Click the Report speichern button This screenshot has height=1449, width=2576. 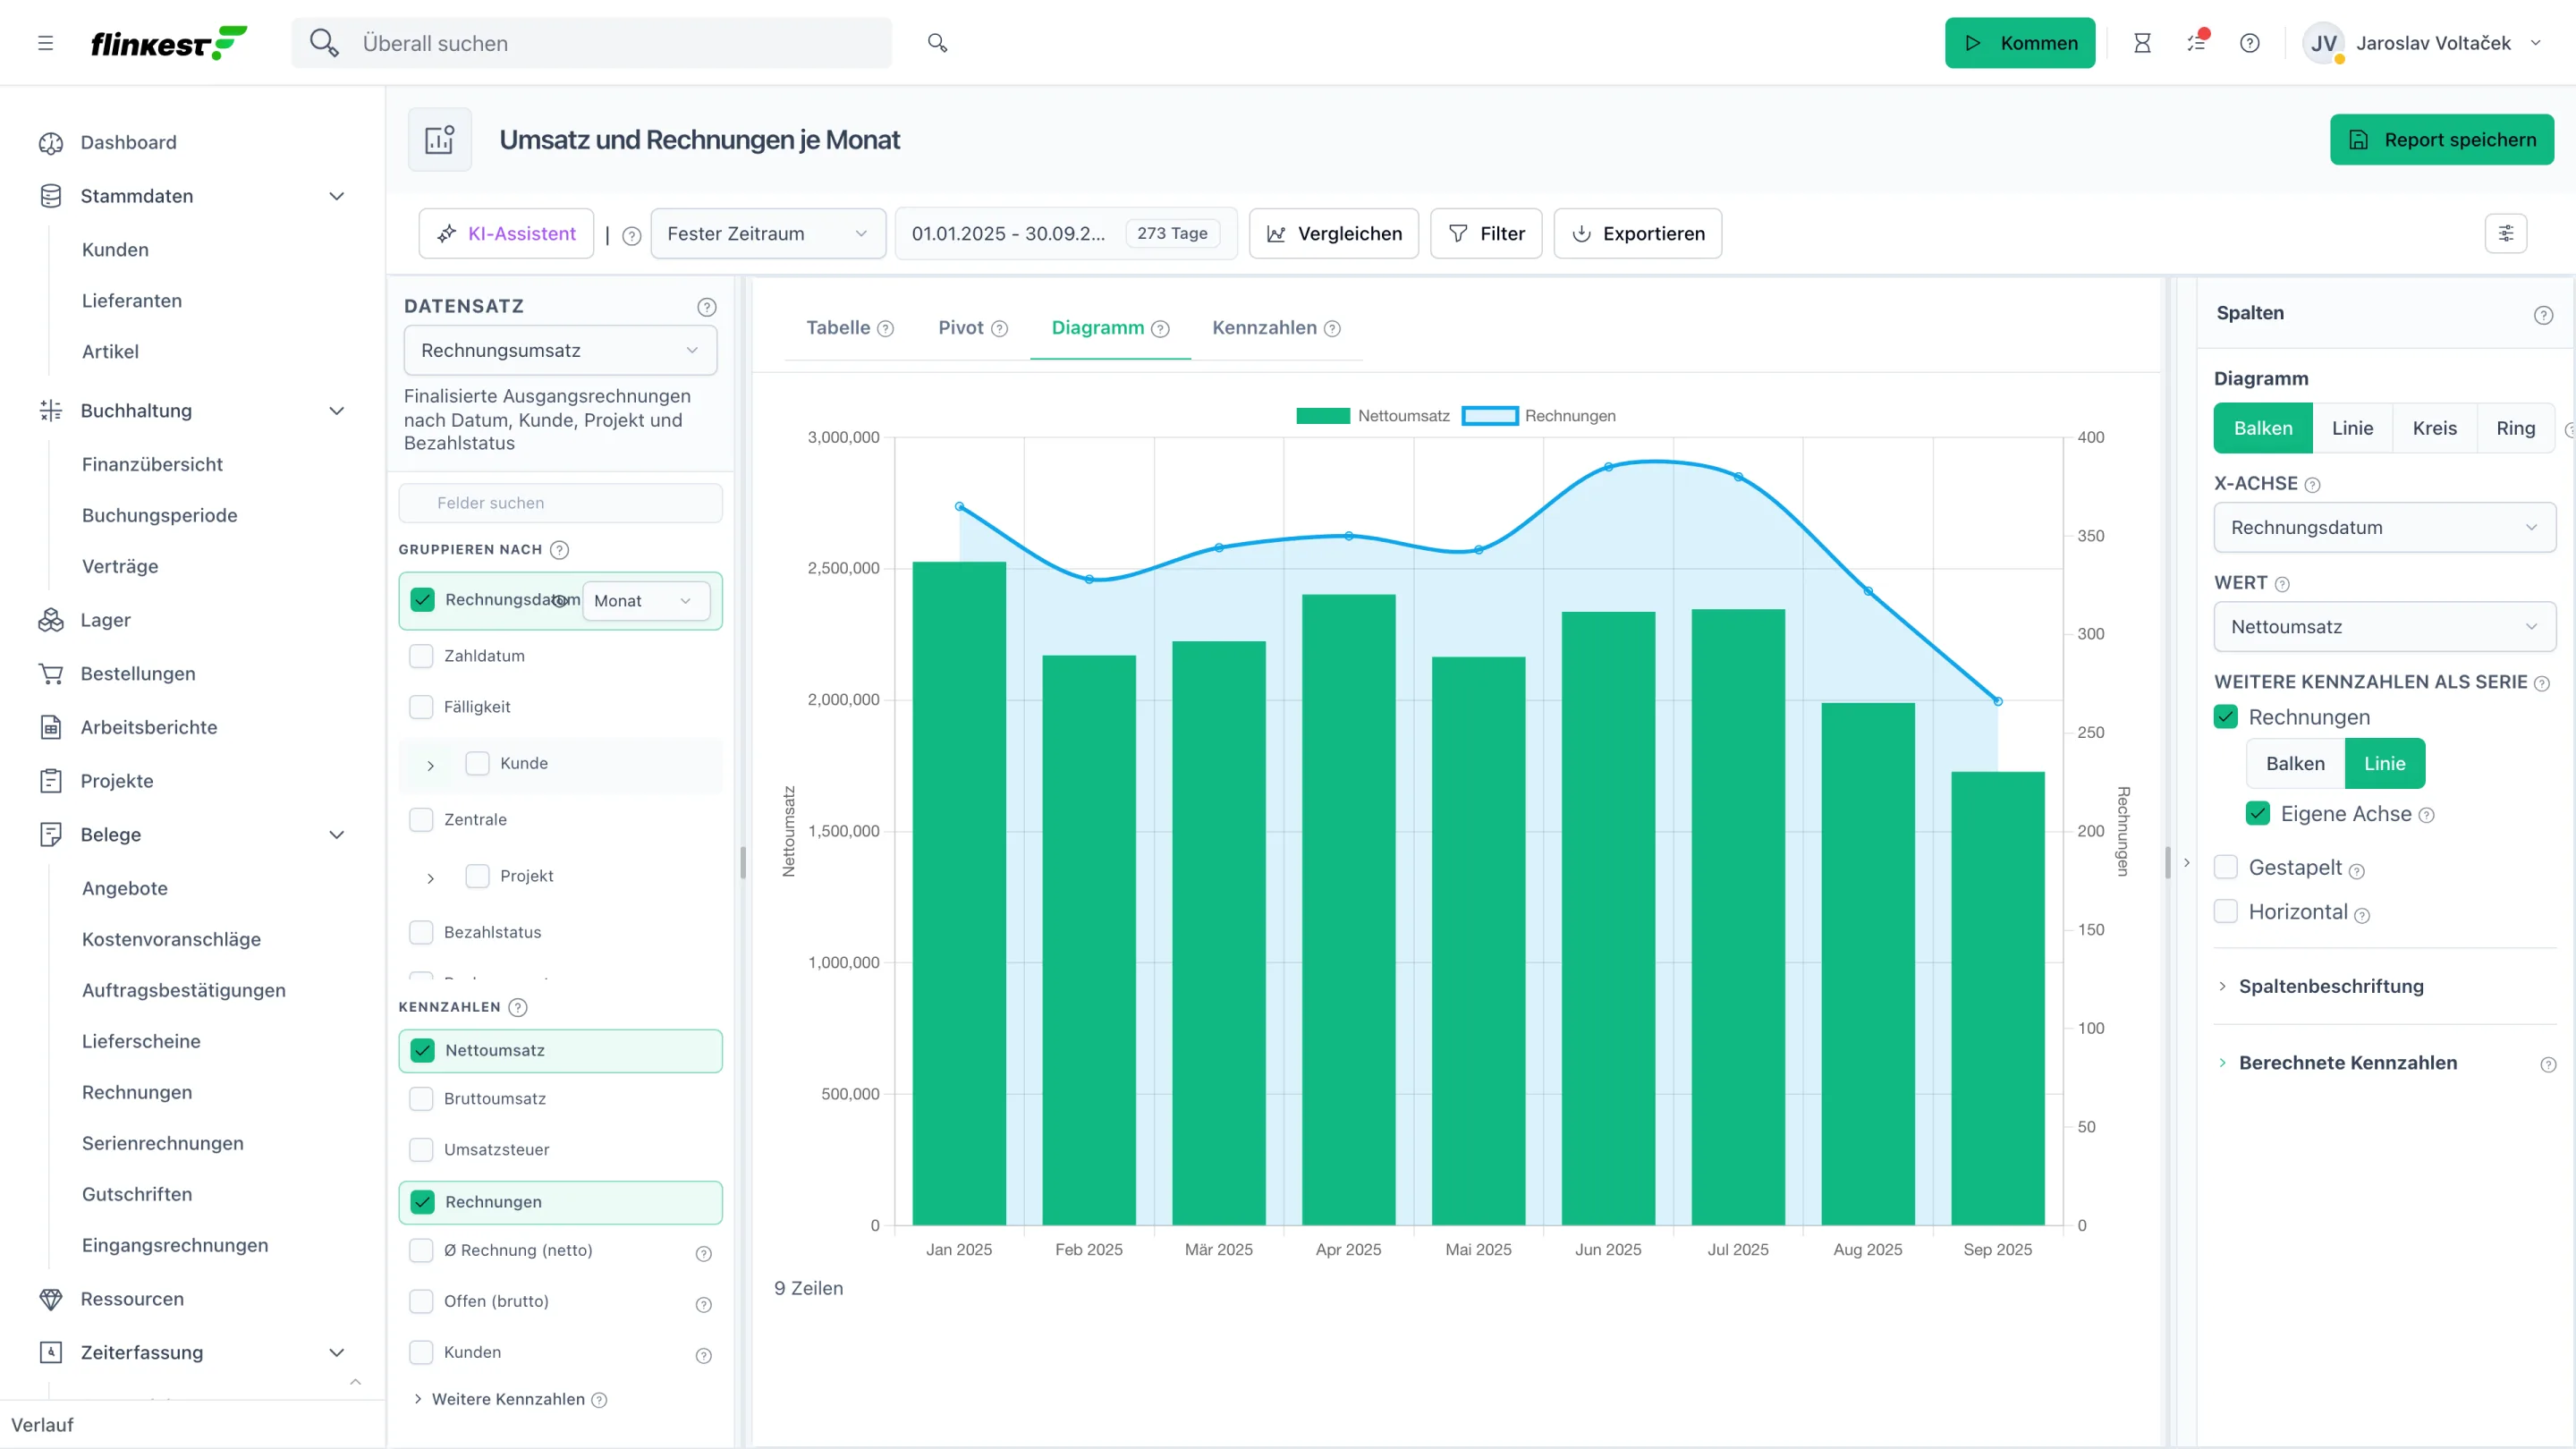pyautogui.click(x=2441, y=140)
